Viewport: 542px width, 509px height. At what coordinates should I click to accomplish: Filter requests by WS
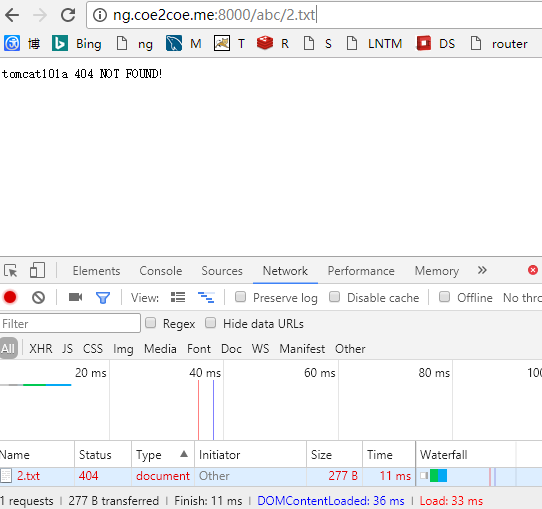(260, 349)
